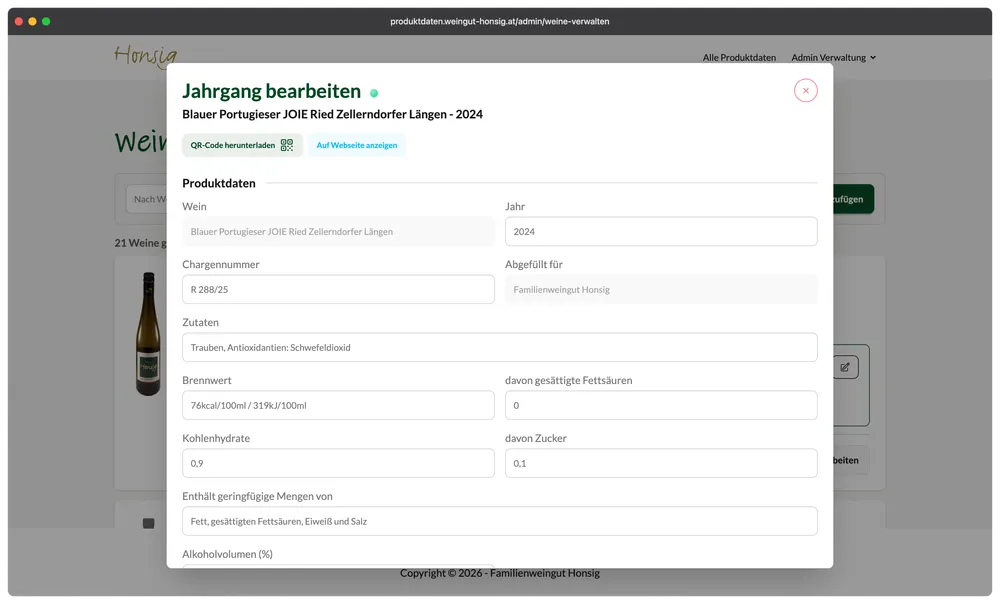Click the Chargennummer field
This screenshot has height=604, width=1000.
point(338,290)
